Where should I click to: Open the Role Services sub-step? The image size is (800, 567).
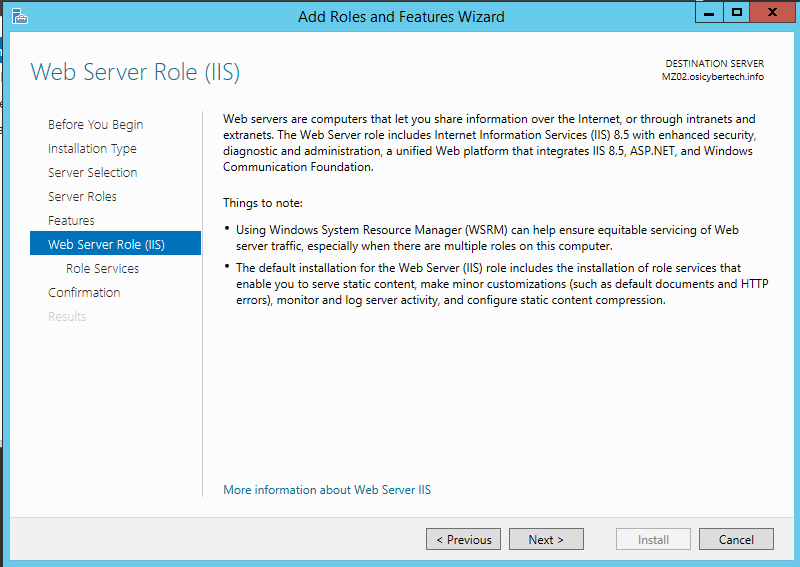pos(103,268)
